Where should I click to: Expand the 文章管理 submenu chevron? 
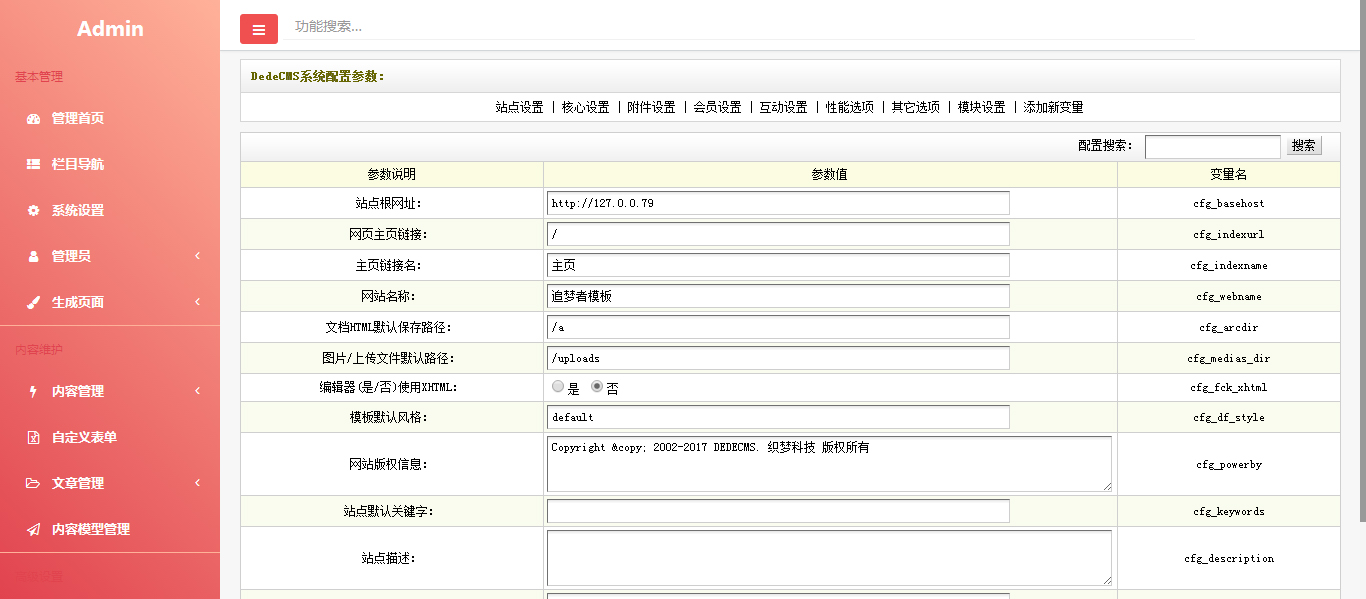click(197, 483)
